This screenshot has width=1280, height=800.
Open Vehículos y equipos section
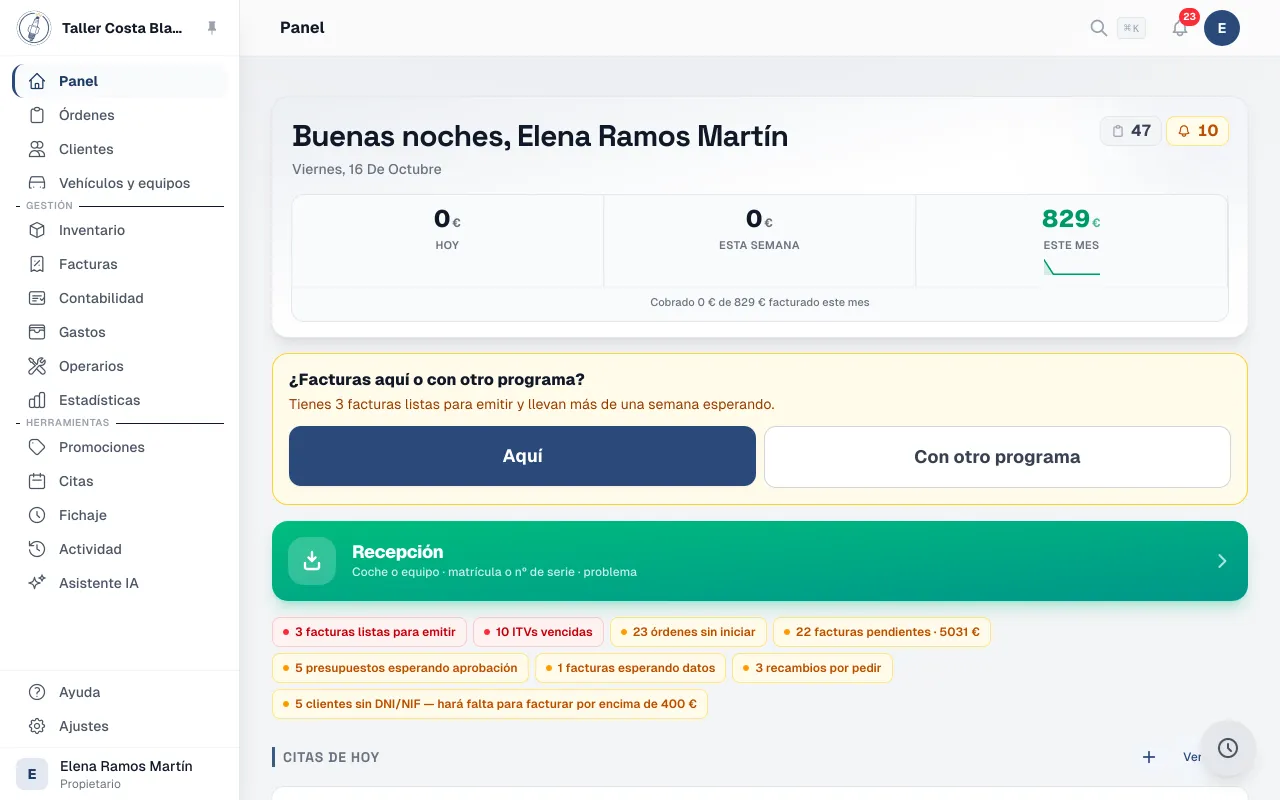point(120,183)
